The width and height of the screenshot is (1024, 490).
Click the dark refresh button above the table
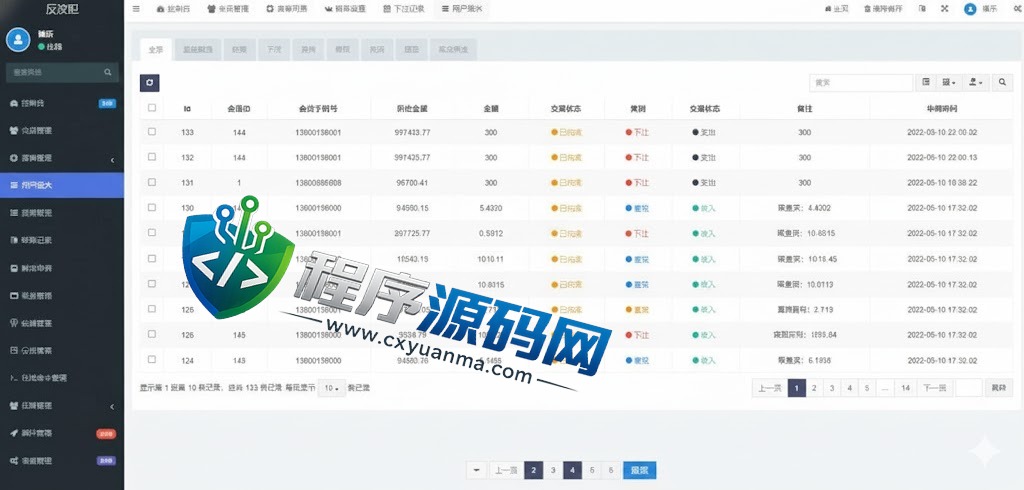tap(150, 83)
